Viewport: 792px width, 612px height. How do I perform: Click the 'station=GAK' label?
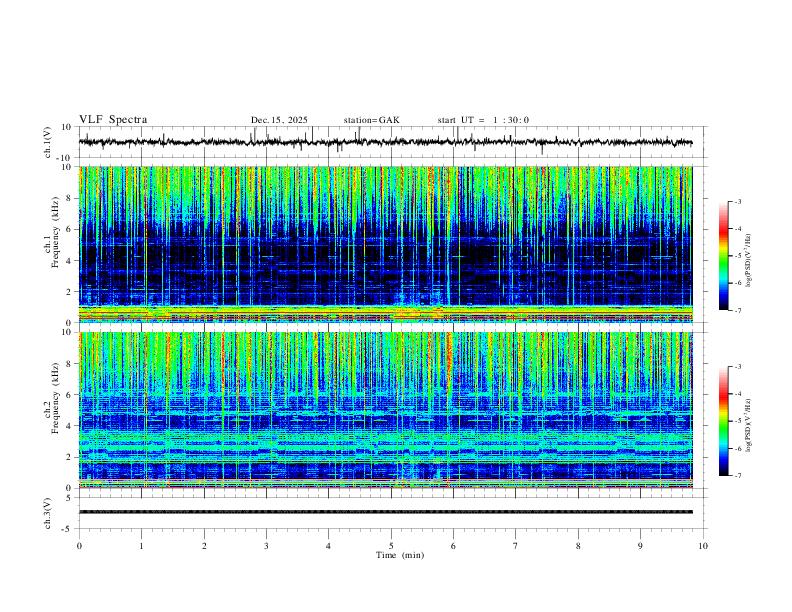point(371,120)
